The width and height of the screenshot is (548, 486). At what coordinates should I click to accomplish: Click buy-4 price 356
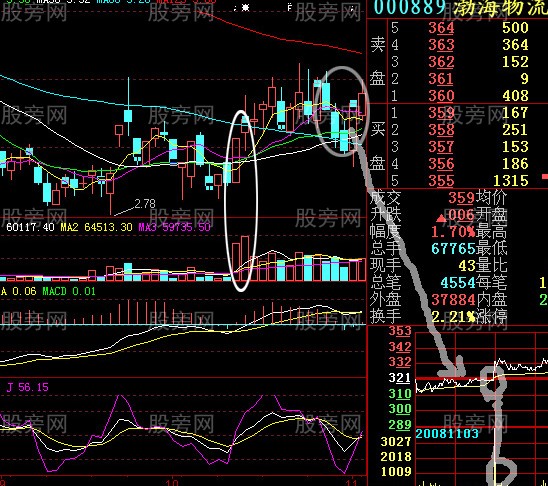[441, 164]
